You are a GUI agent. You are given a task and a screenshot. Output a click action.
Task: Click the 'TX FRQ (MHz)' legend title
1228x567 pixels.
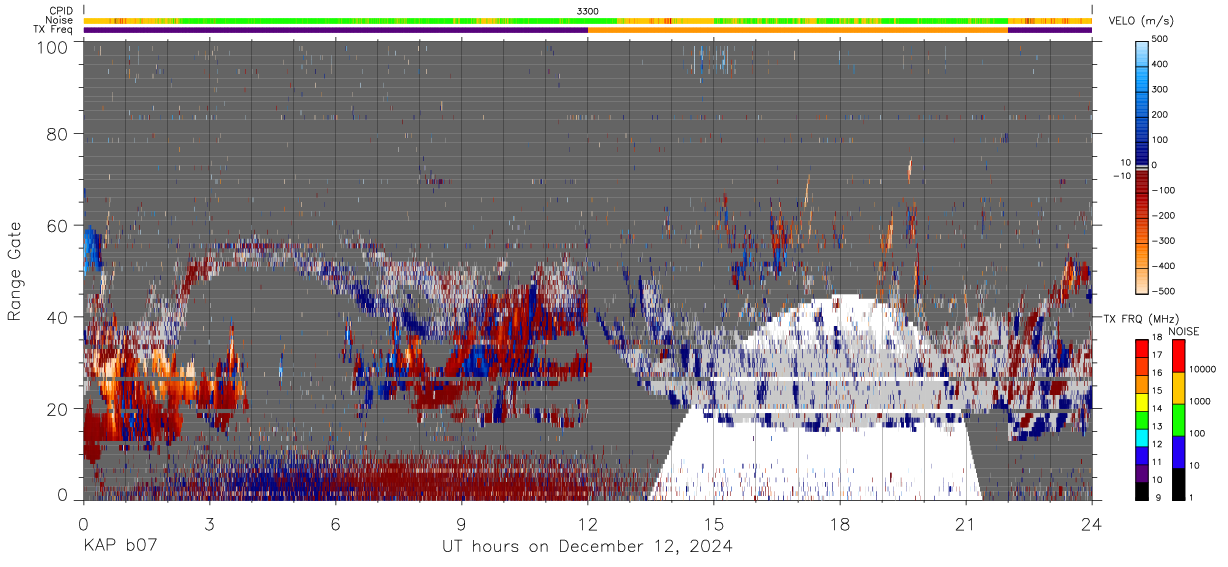click(1142, 318)
